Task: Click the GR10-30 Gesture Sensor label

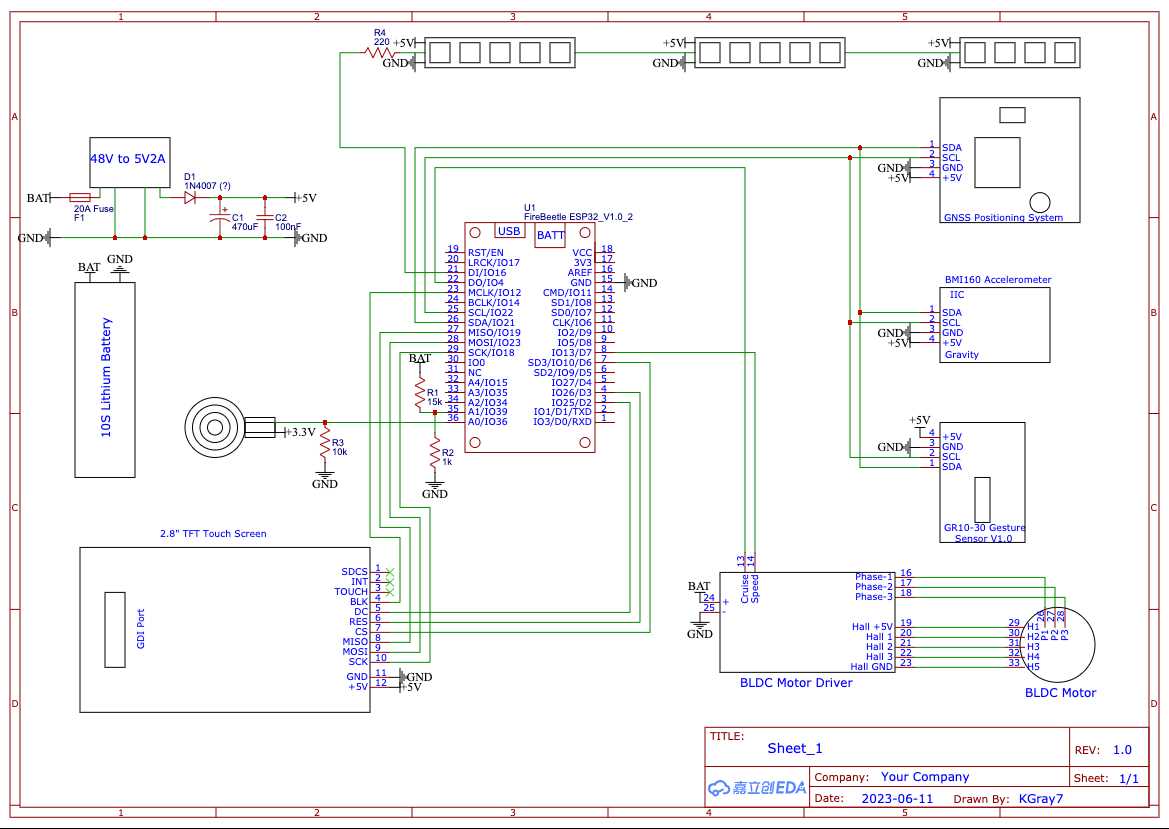Action: [984, 532]
